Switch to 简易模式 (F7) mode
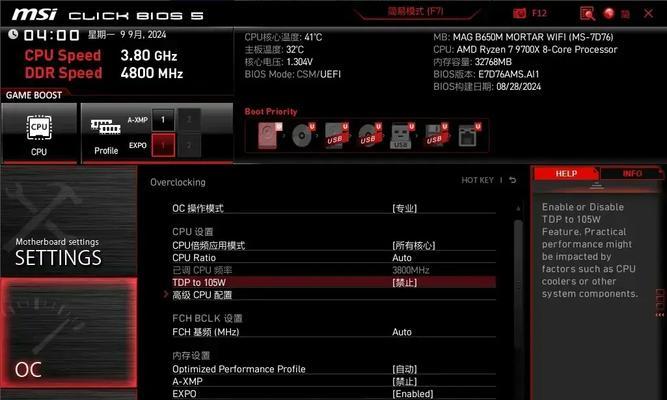667x400 pixels. (415, 11)
